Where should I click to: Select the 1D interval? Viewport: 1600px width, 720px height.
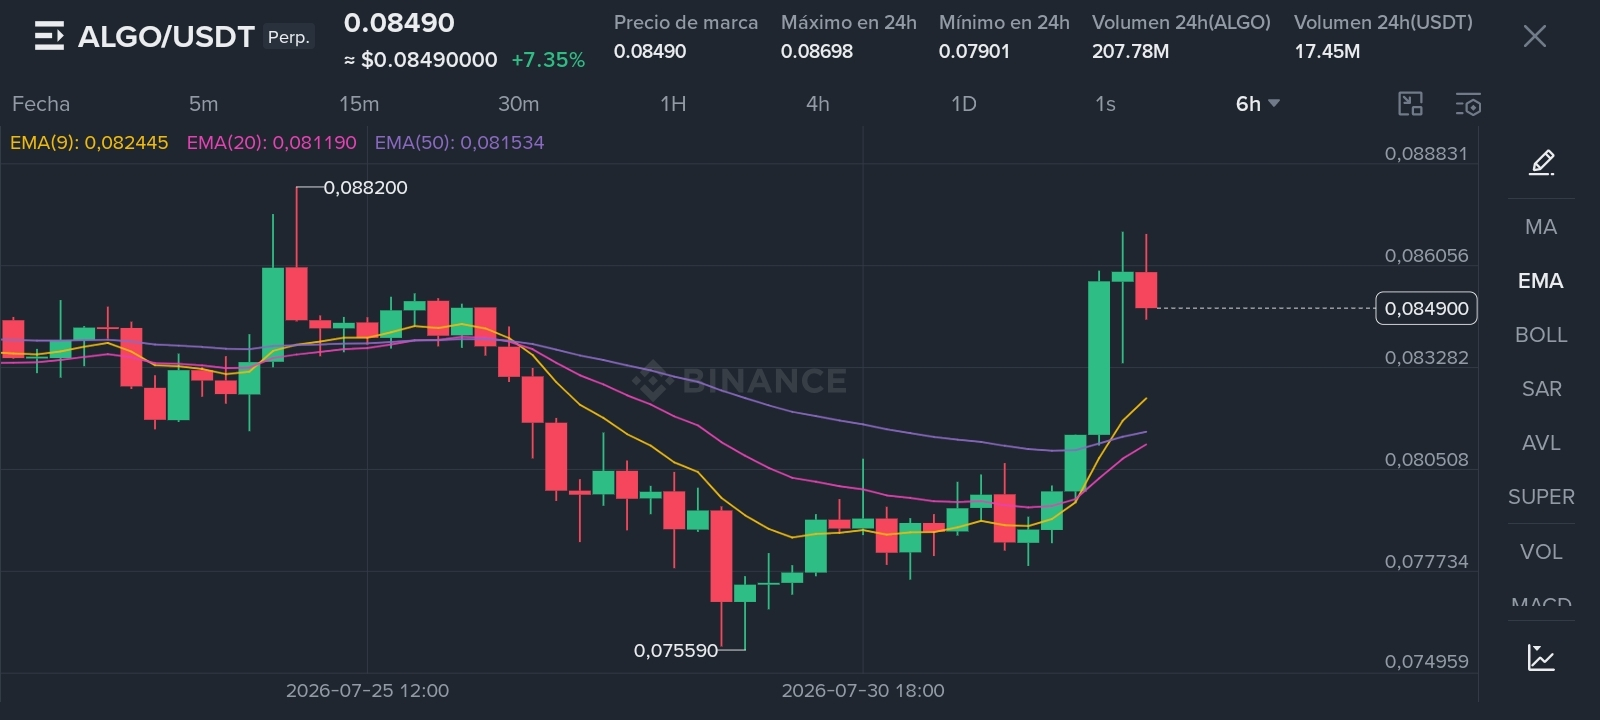[963, 104]
